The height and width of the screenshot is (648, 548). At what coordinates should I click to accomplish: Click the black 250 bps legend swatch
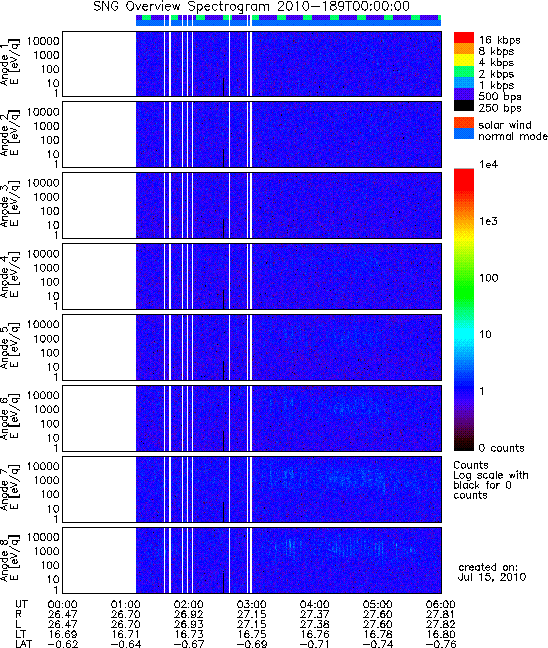pyautogui.click(x=464, y=105)
